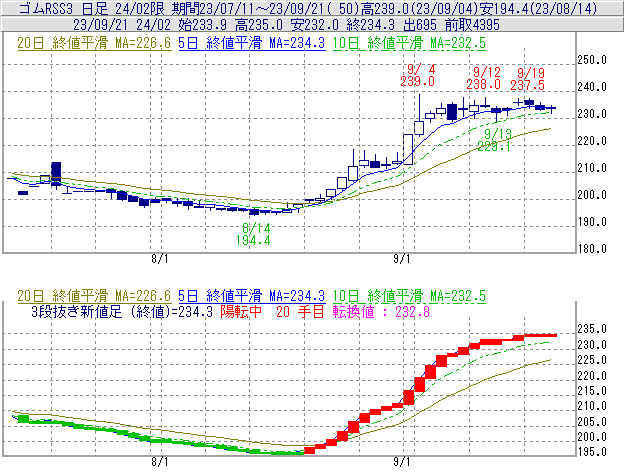Click the 240.0 price axis label

[x=592, y=87]
